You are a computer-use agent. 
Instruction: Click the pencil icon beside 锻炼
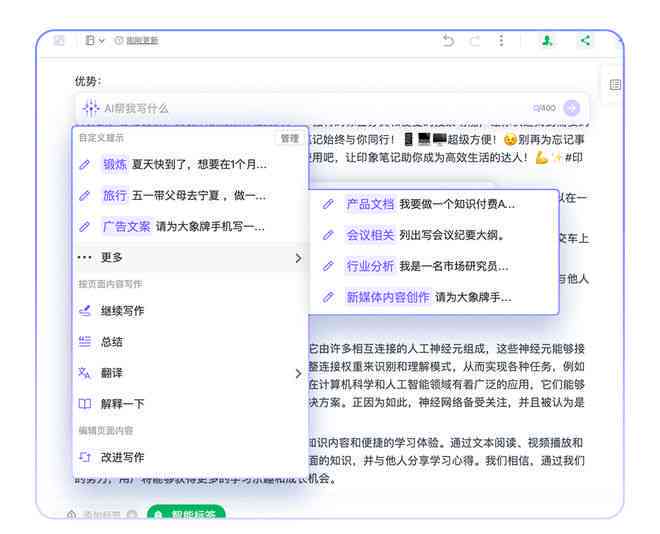85,165
